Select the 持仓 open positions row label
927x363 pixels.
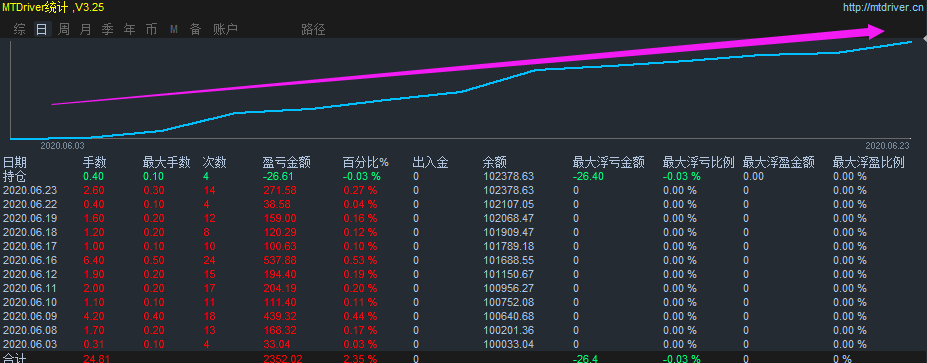click(15, 176)
